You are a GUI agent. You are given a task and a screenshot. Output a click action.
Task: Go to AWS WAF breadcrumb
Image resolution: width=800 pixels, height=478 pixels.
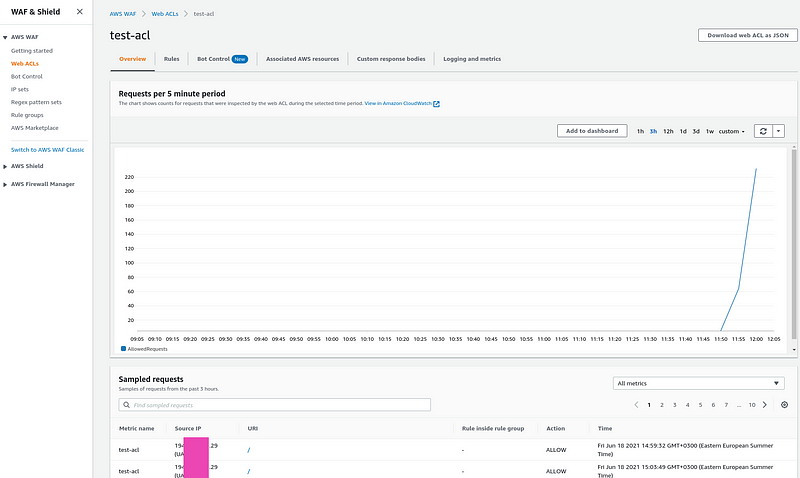pyautogui.click(x=122, y=14)
